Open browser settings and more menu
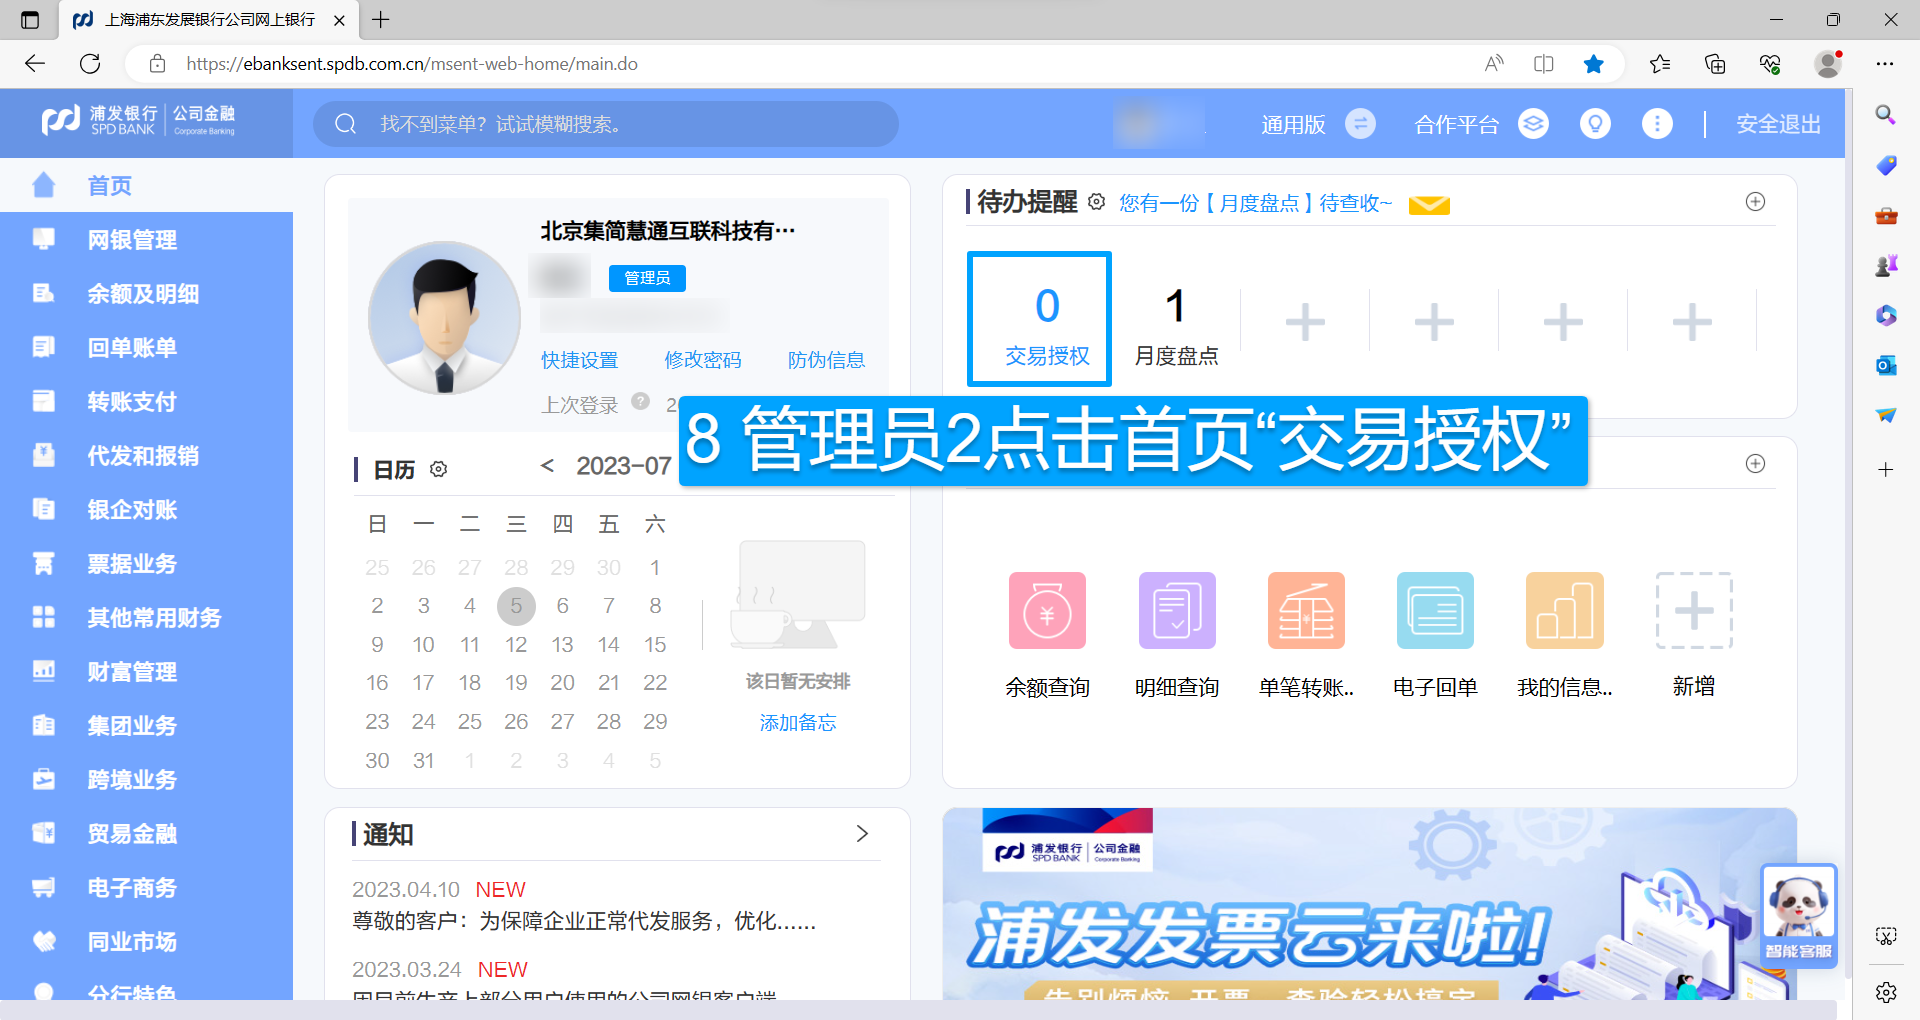Viewport: 1920px width, 1020px height. tap(1885, 64)
